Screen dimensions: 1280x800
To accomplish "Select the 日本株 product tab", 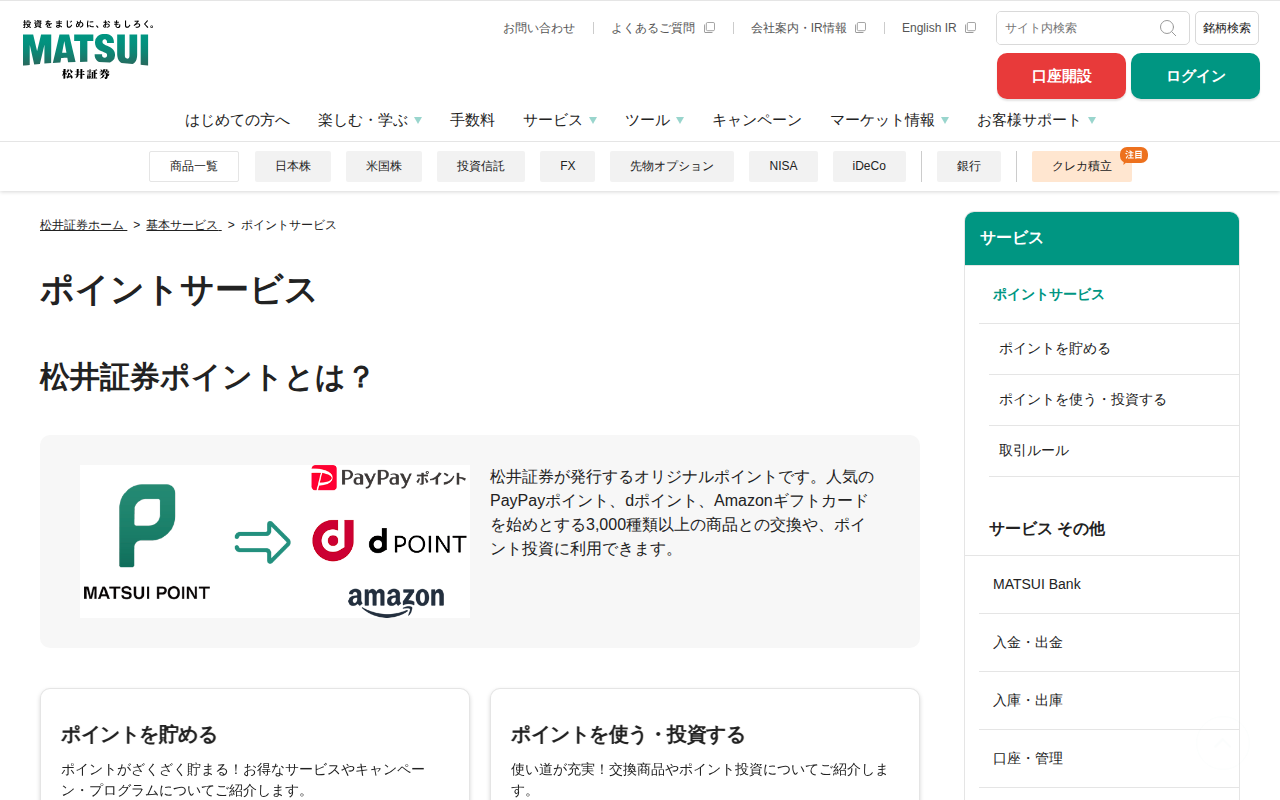I will tap(293, 166).
